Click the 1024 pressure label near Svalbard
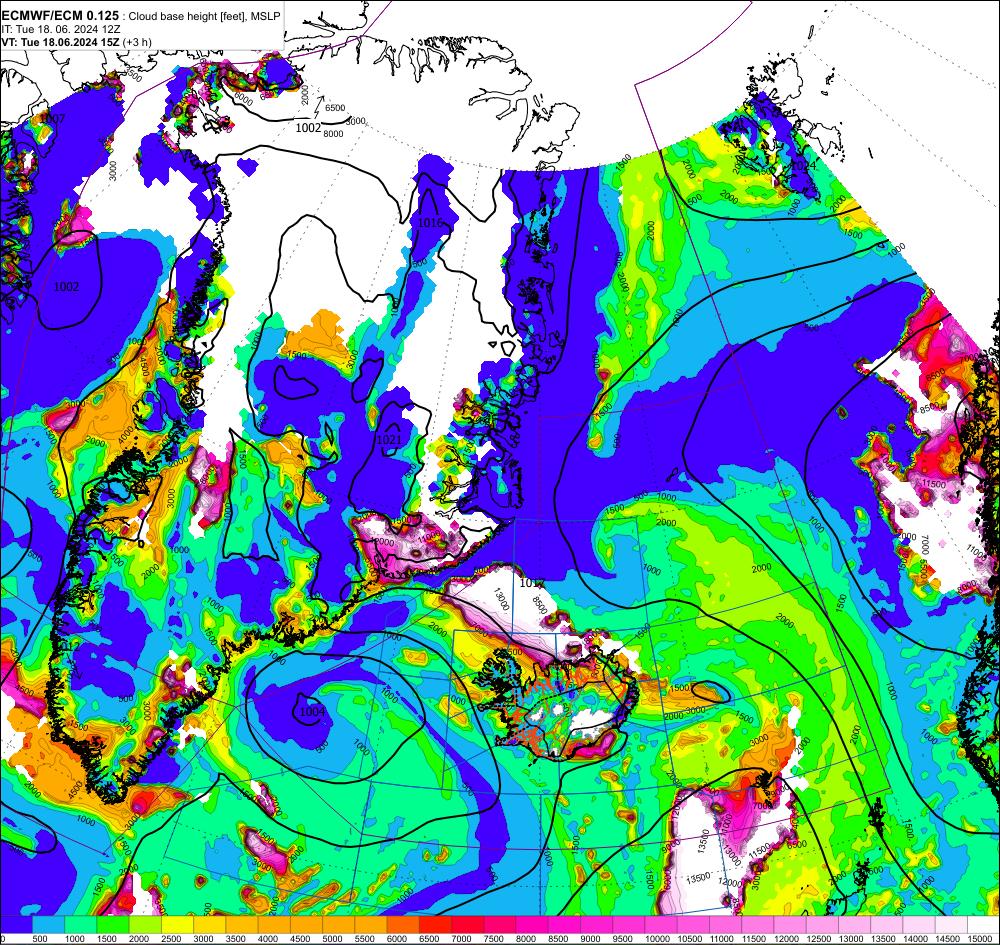Viewport: 1000px width, 945px height. 803,165
